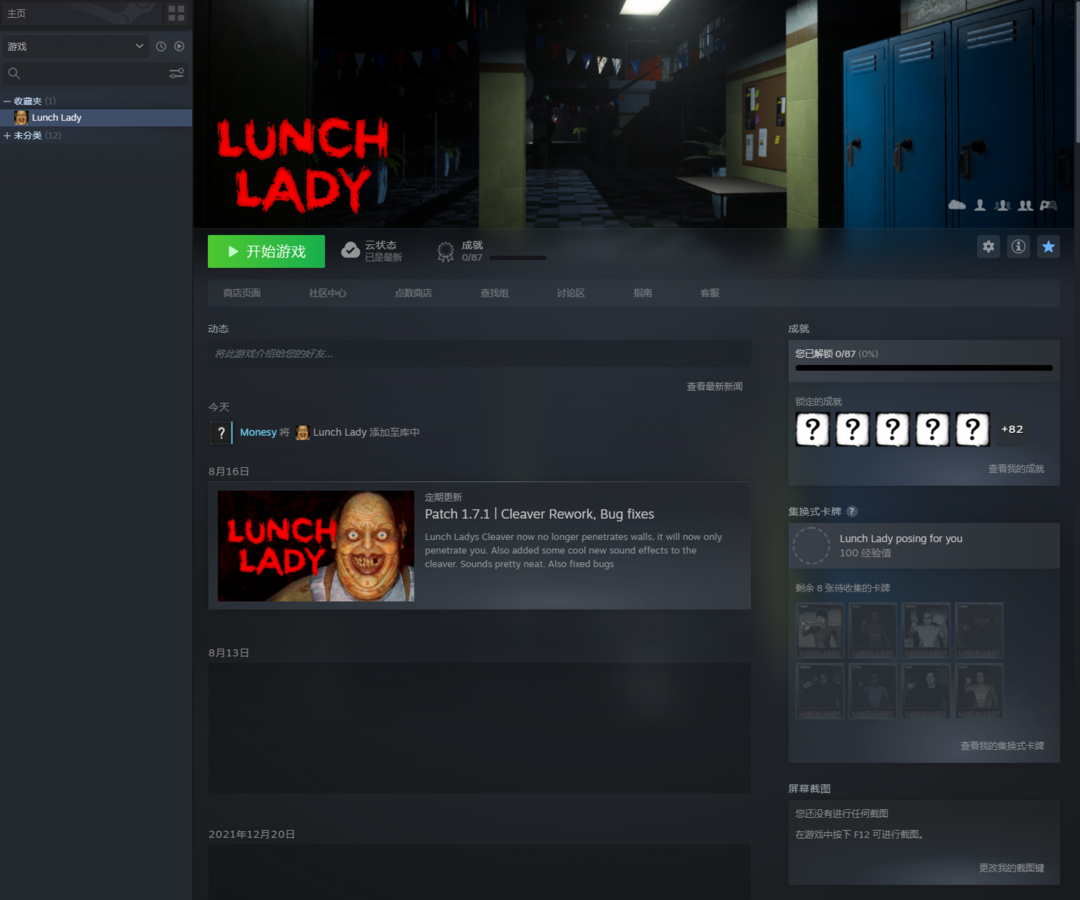Open the 游戏 category dropdown
1080x900 pixels.
75,46
